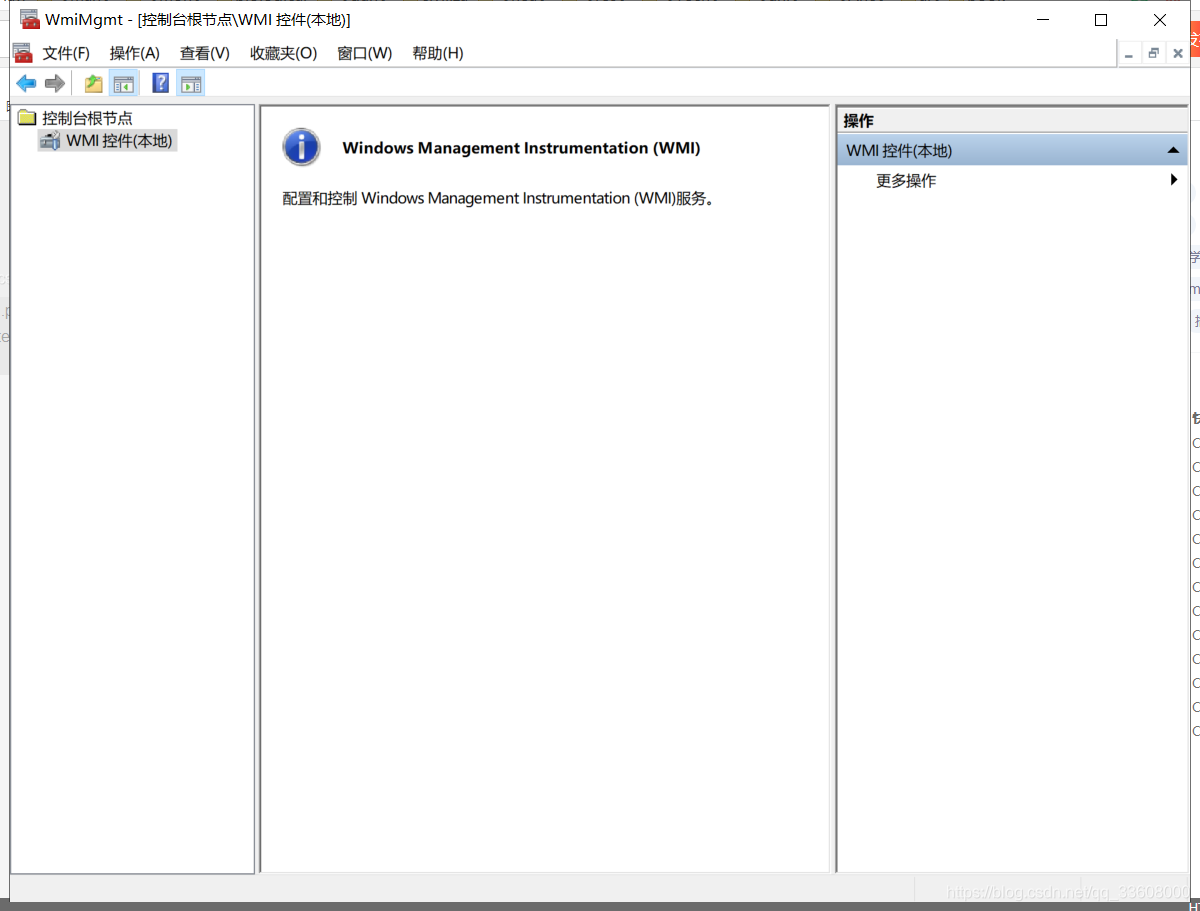Expand 更多操作 submenu arrow

pyautogui.click(x=1174, y=180)
